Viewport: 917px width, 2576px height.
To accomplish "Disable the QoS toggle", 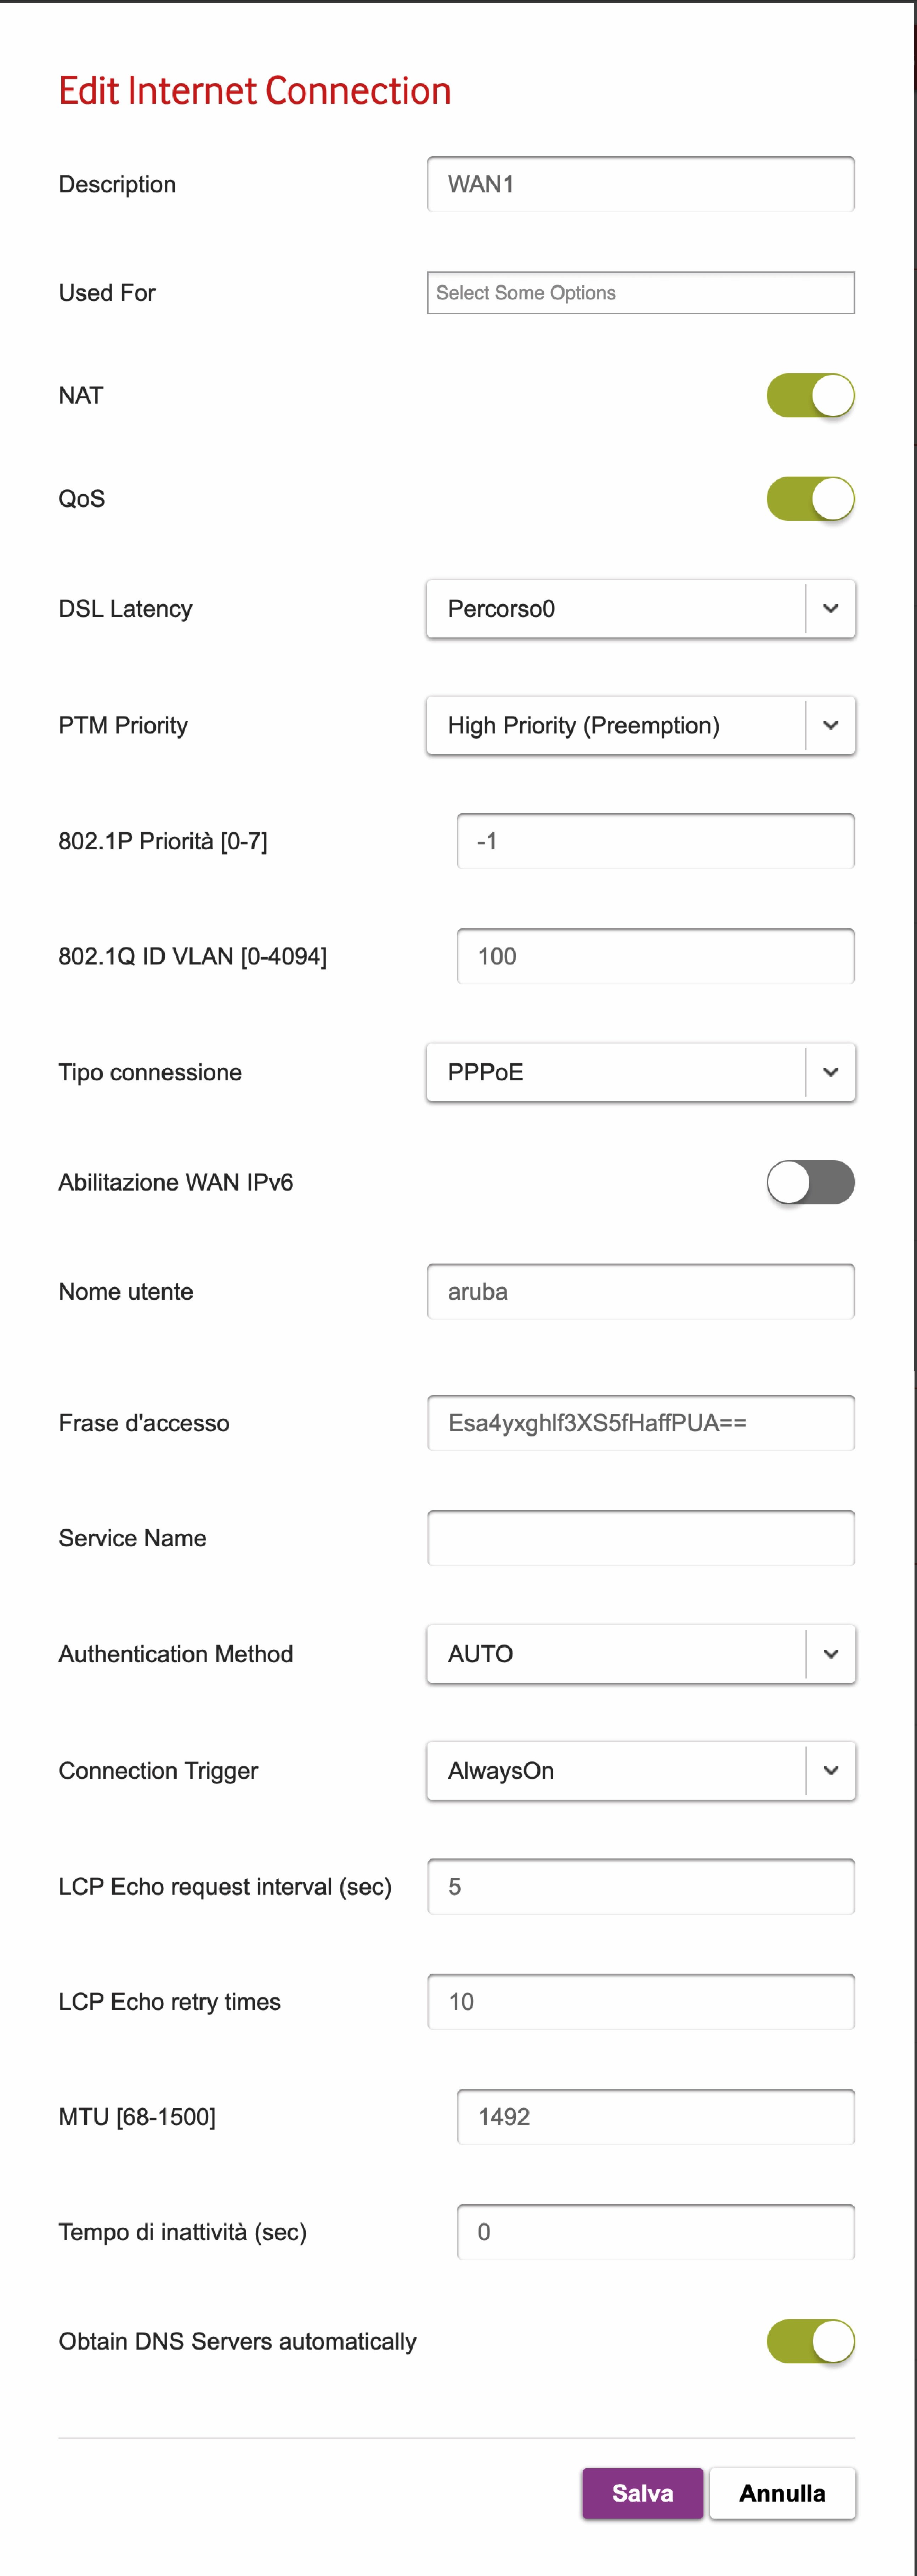I will (x=810, y=498).
